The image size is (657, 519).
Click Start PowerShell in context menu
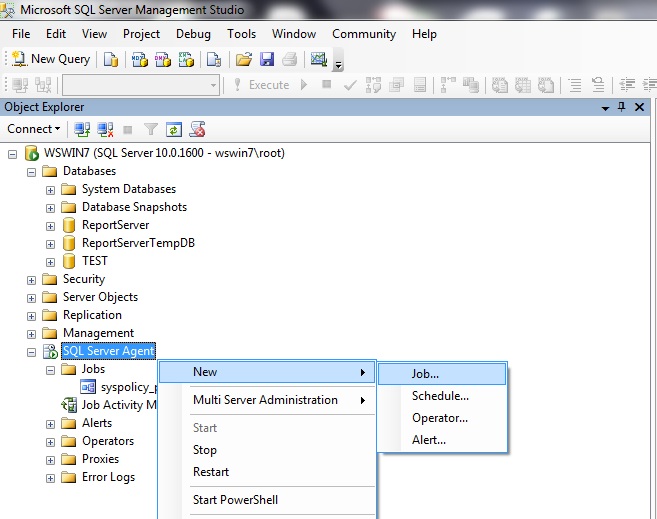point(235,500)
